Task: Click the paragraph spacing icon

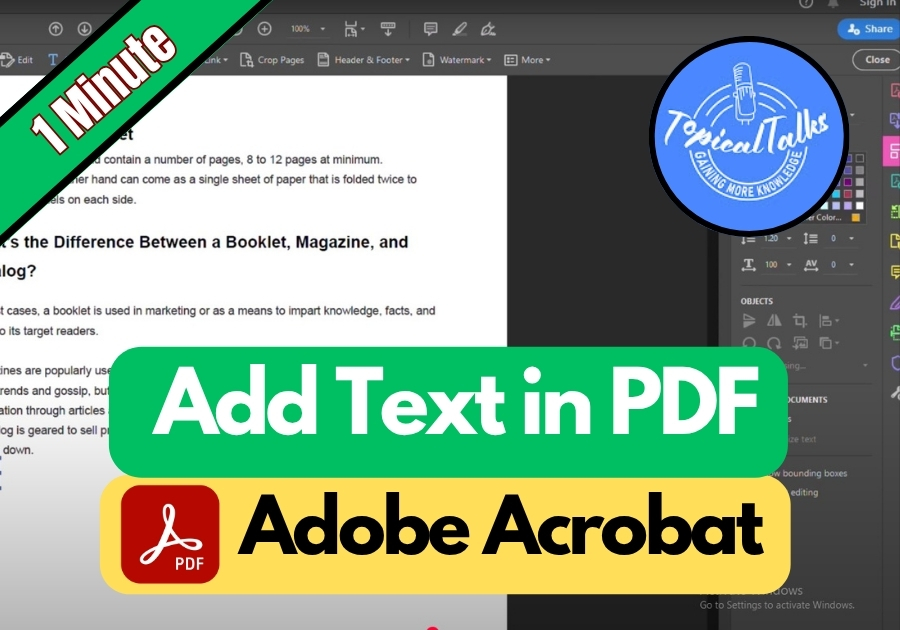Action: (810, 238)
